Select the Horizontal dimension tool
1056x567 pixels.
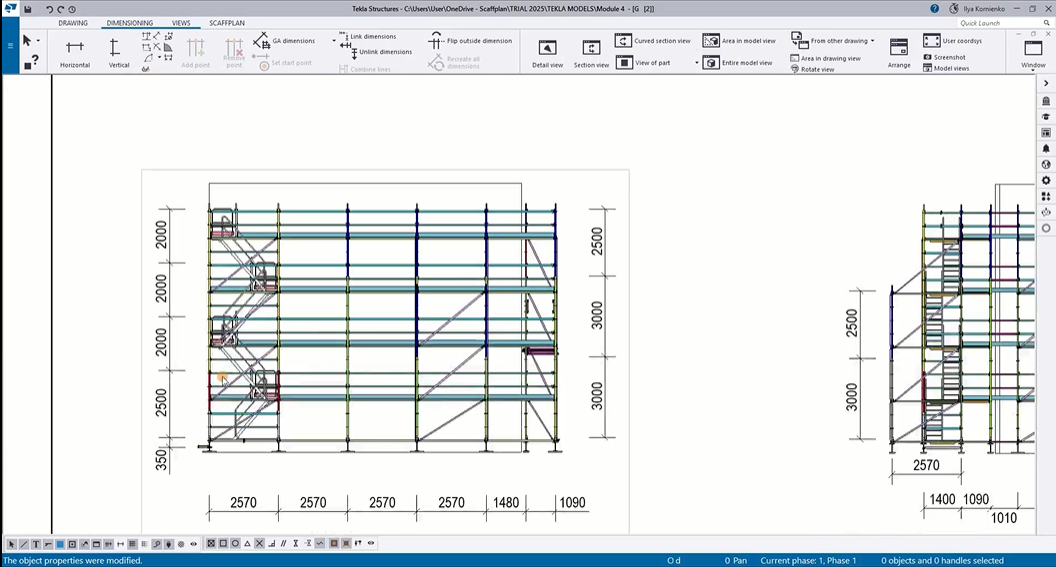click(x=75, y=53)
